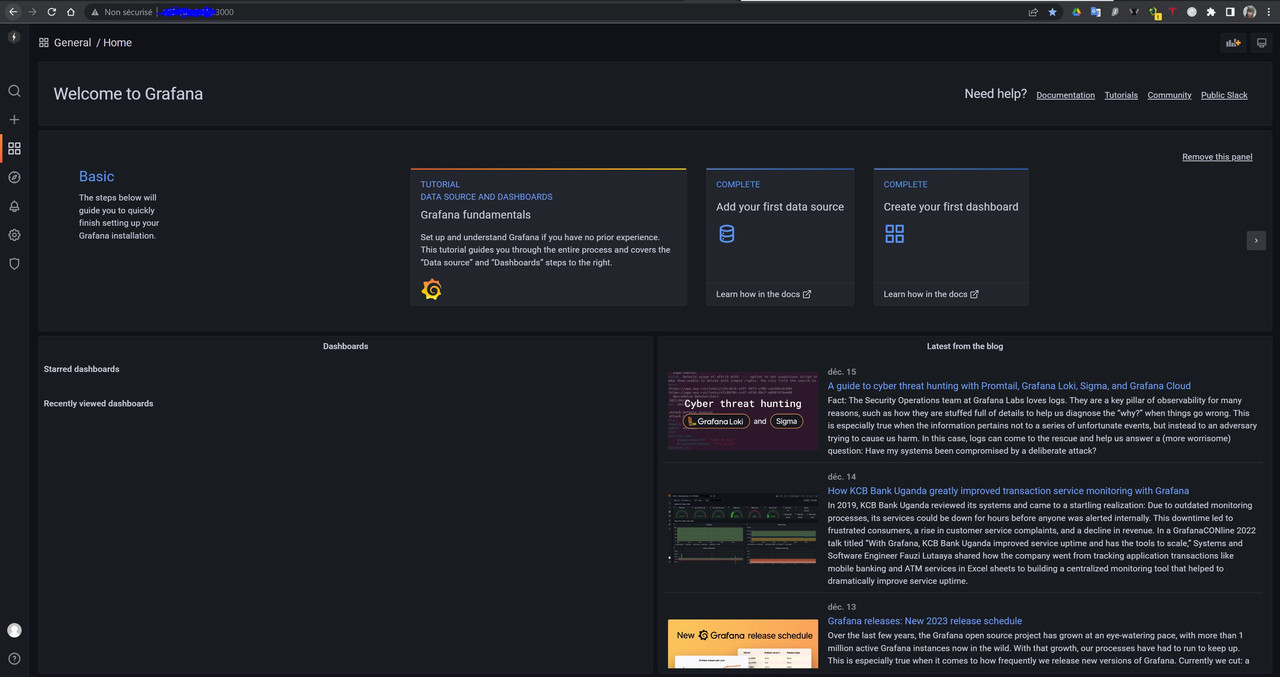Image resolution: width=1280 pixels, height=677 pixels.
Task: Open the Tesla extension icon
Action: [x=1172, y=12]
